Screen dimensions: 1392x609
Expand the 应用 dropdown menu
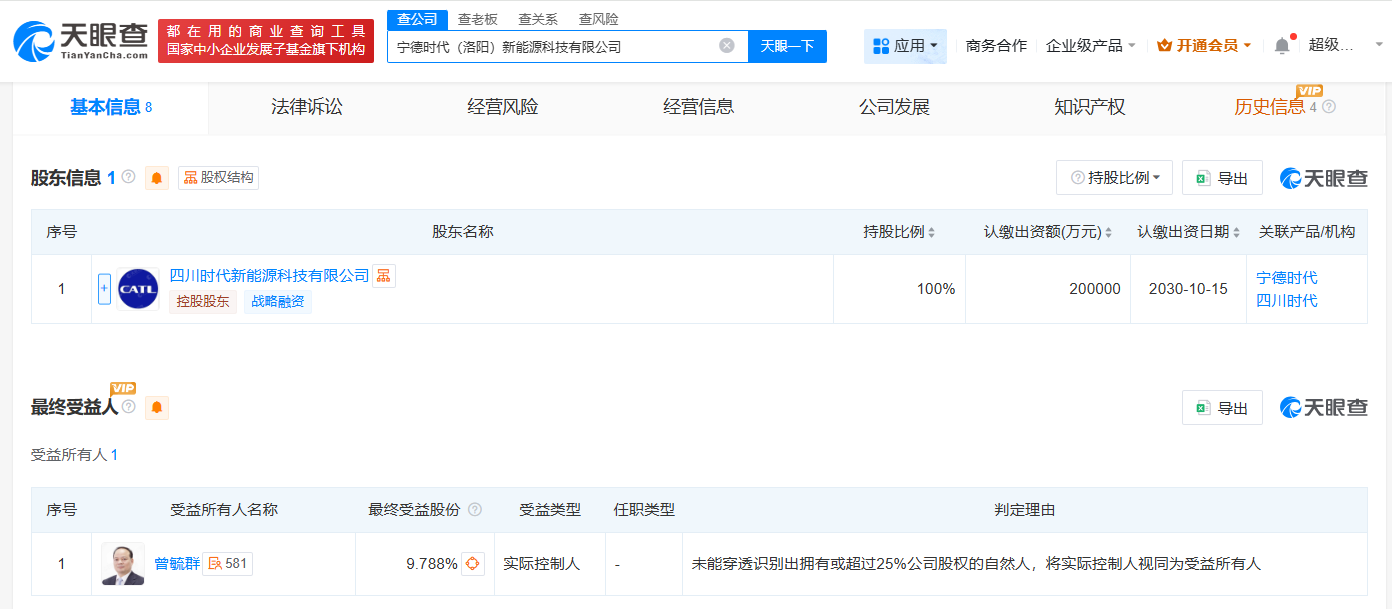click(x=905, y=46)
